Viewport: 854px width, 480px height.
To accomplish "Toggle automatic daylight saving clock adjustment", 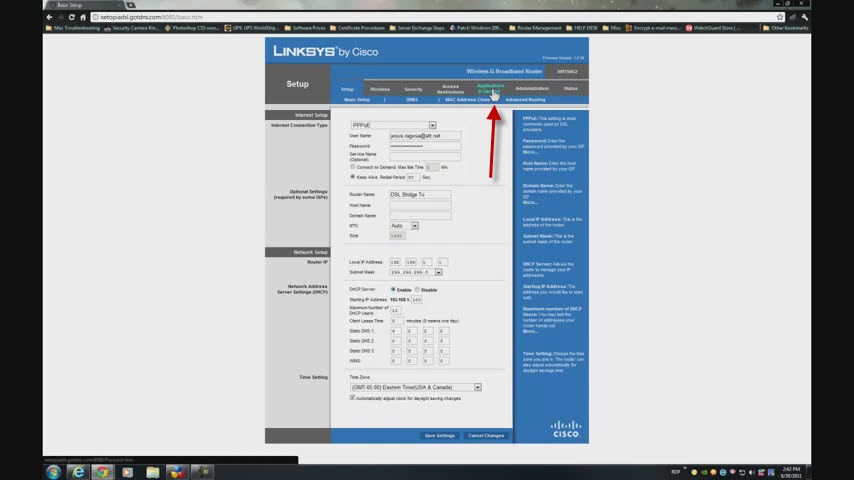I will coord(352,398).
